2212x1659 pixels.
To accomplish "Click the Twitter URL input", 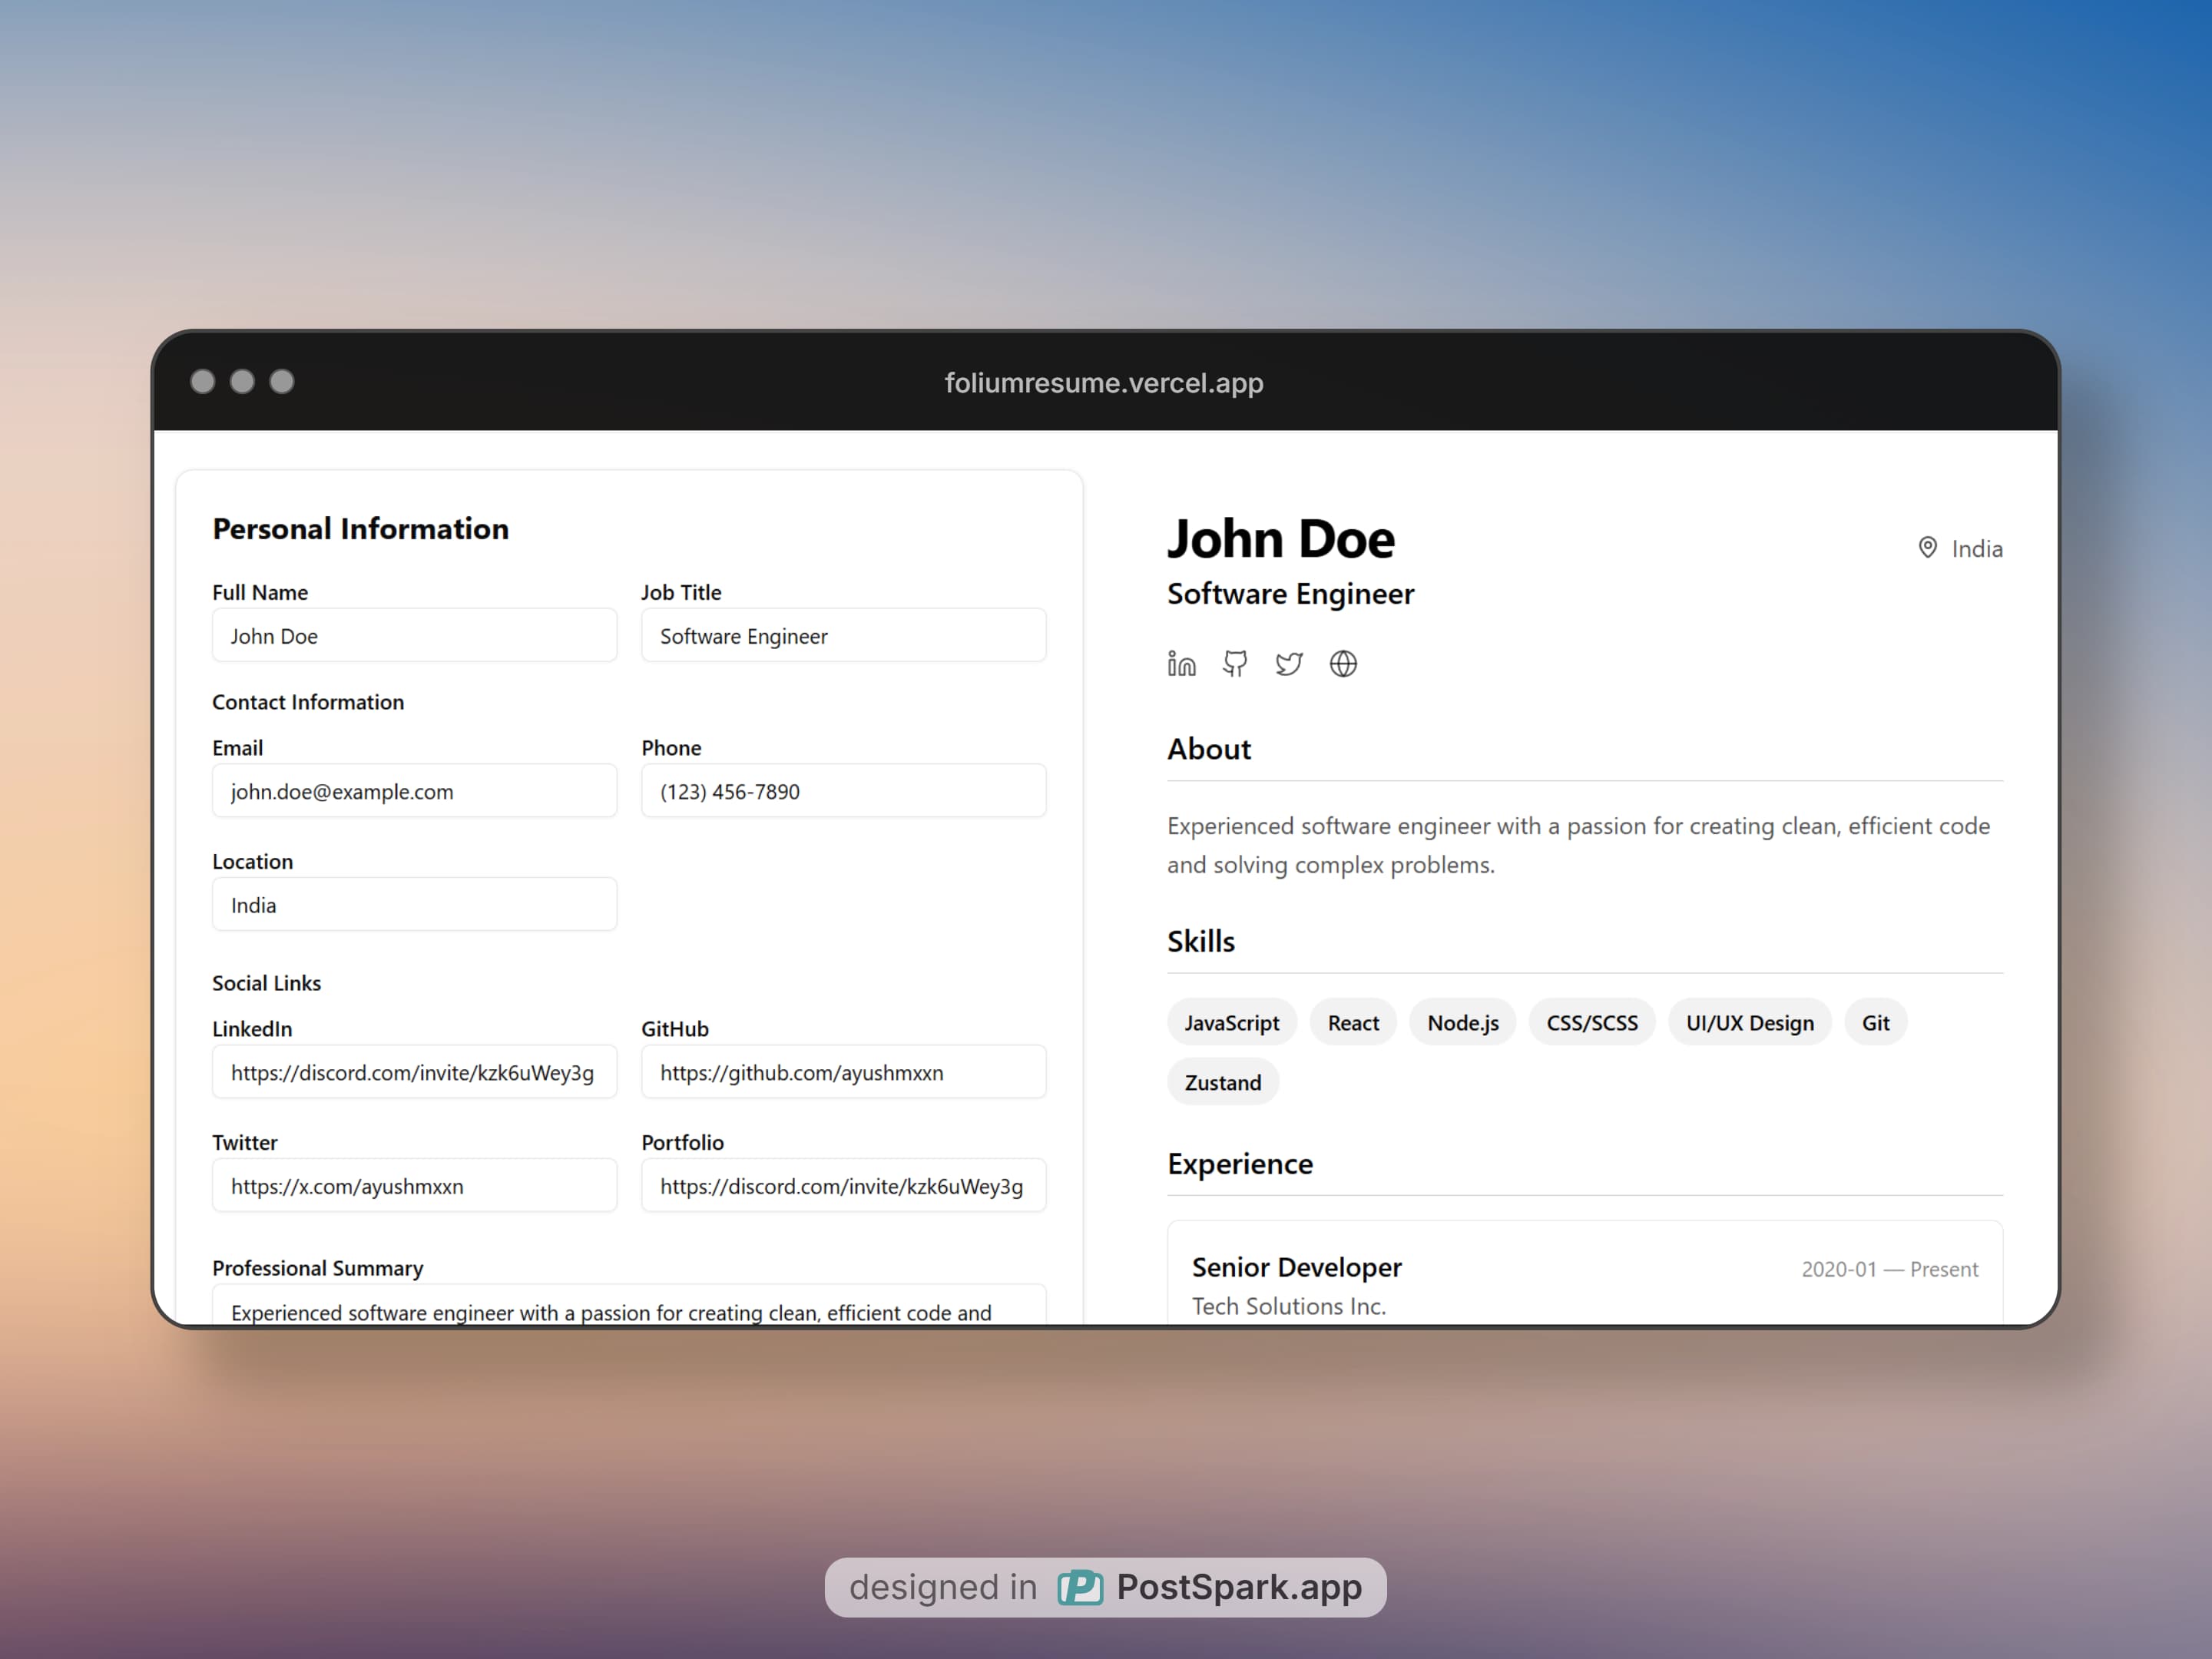I will 414,1186.
